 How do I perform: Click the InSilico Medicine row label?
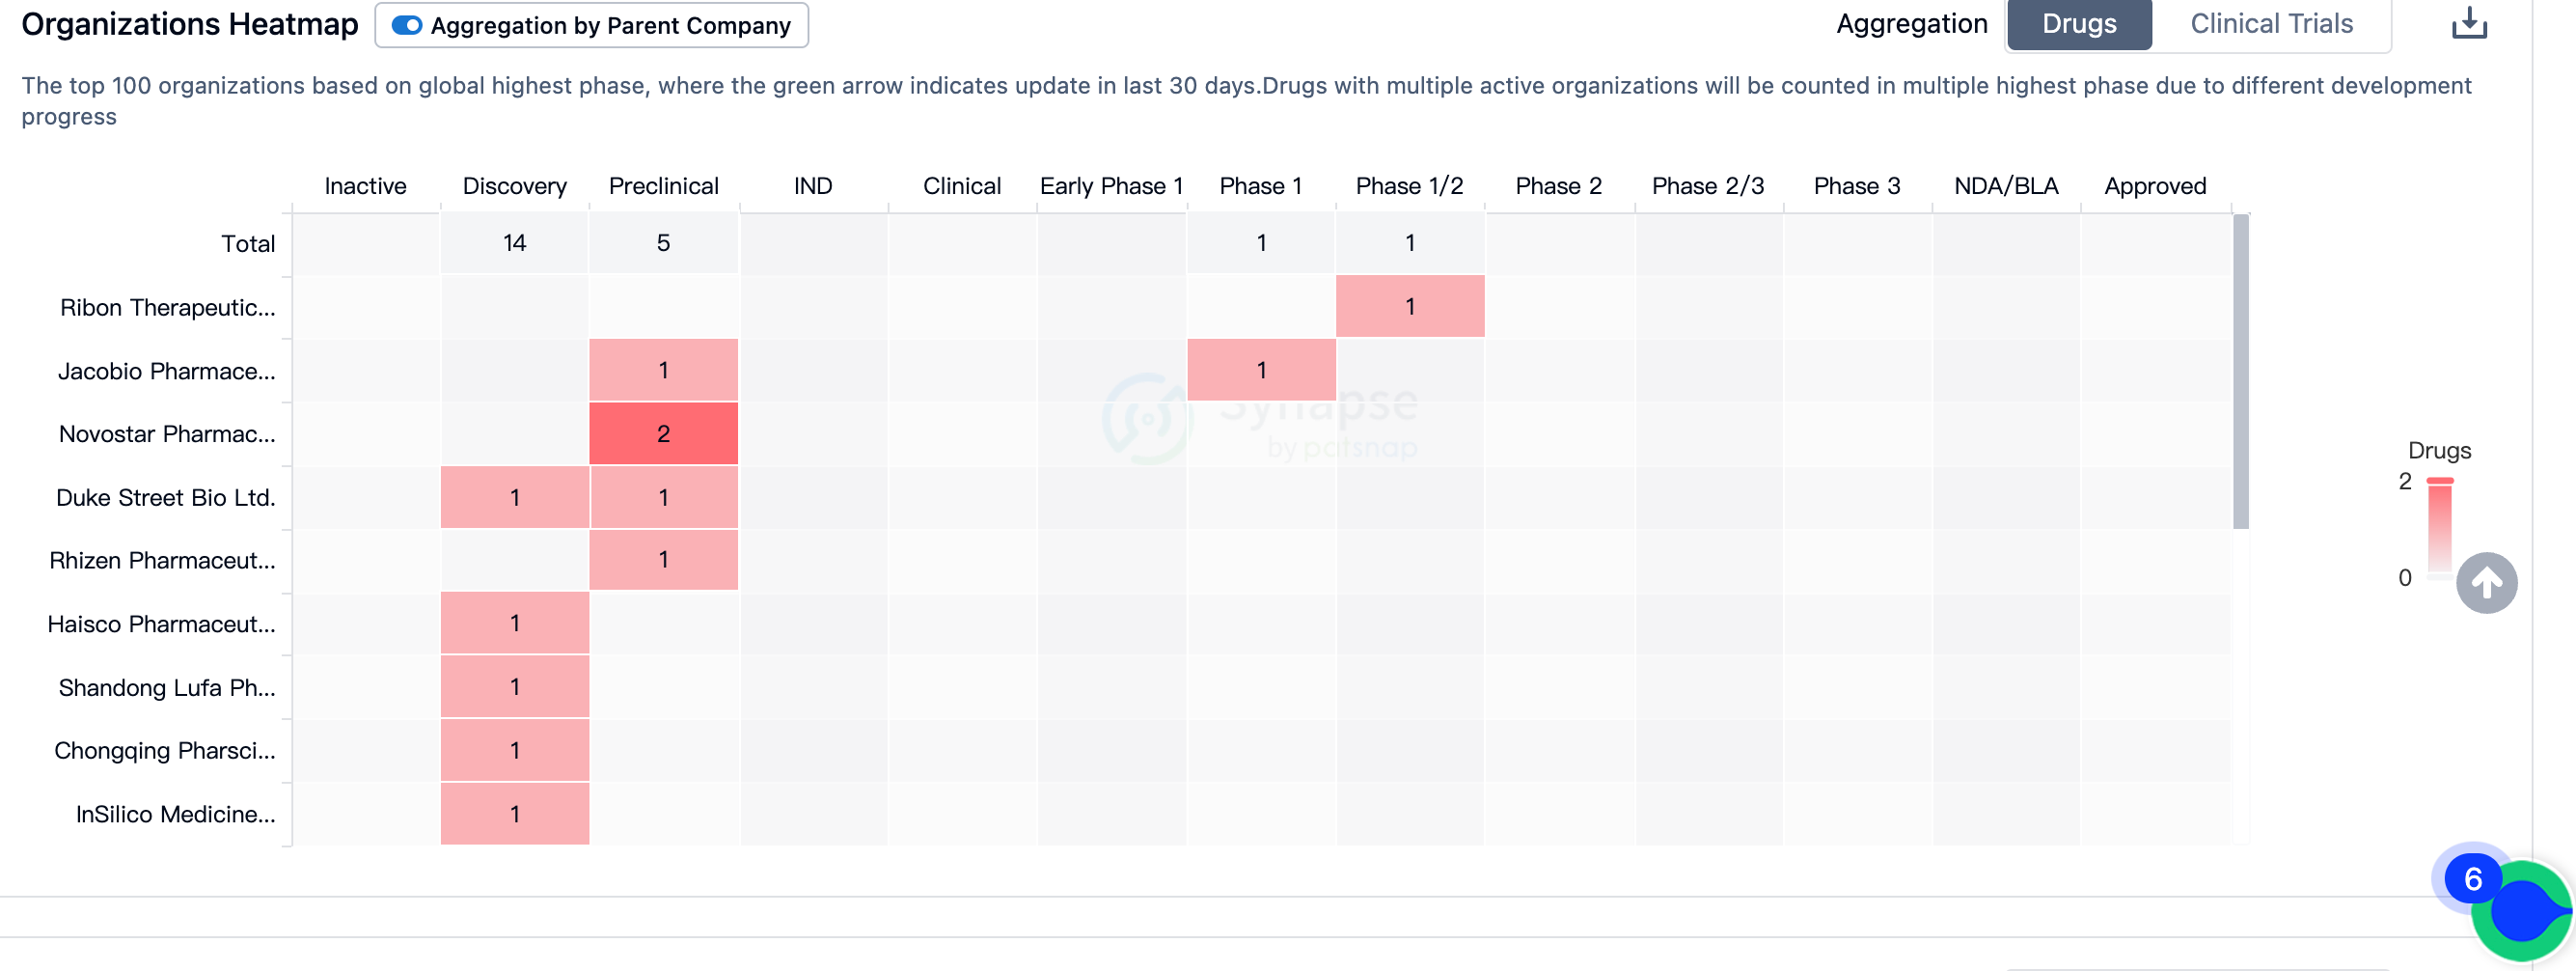(175, 814)
